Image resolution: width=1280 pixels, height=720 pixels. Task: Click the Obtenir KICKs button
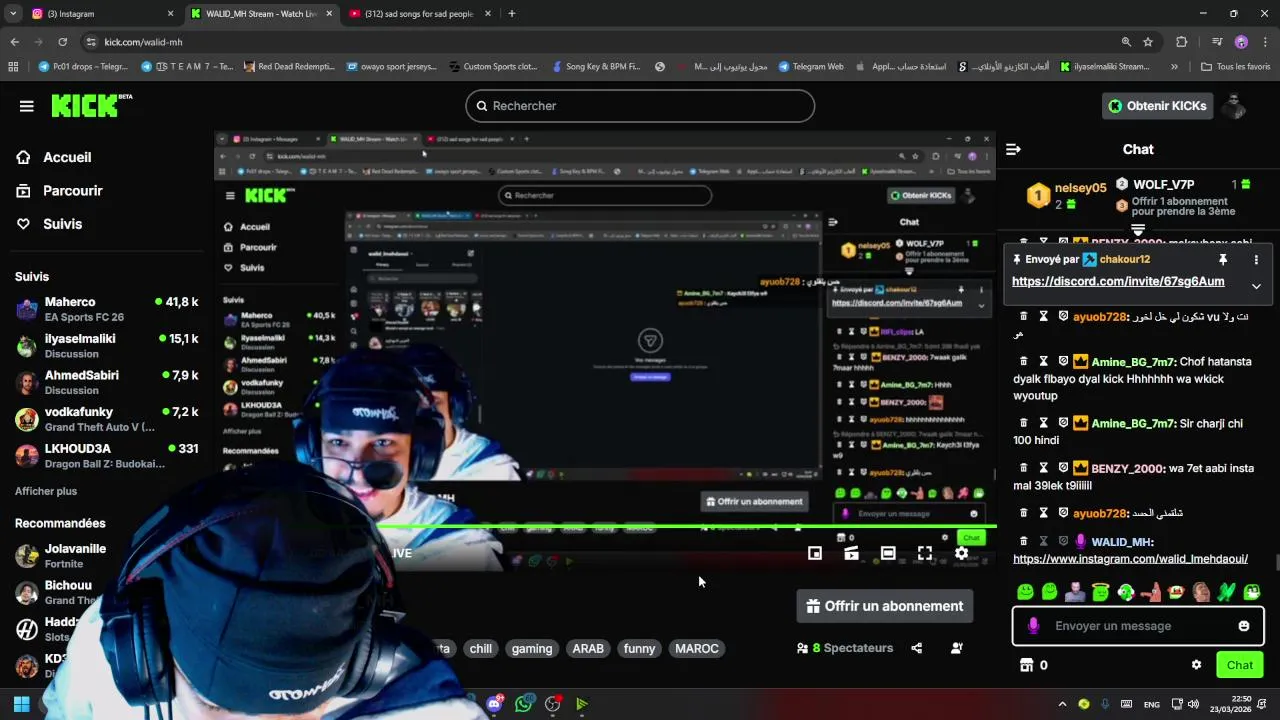click(x=1157, y=106)
